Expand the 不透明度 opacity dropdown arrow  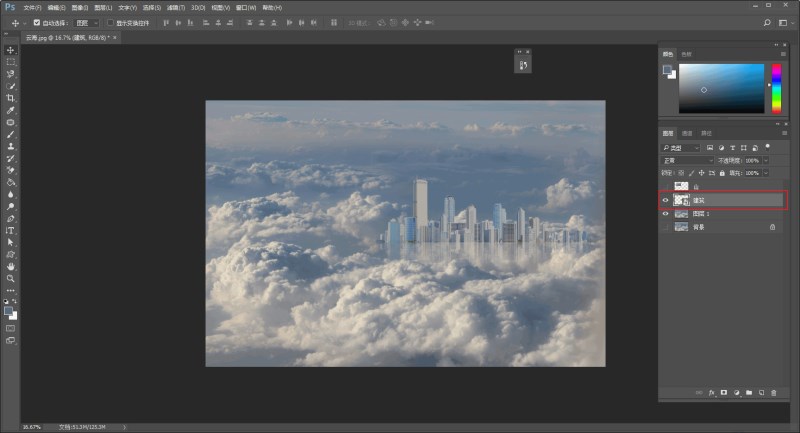[x=766, y=160]
